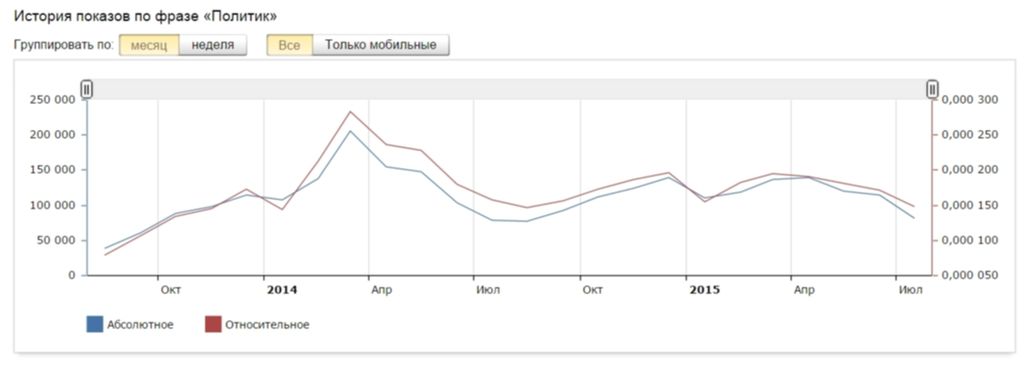
Task: Show Только мобильные impressions
Action: click(381, 45)
